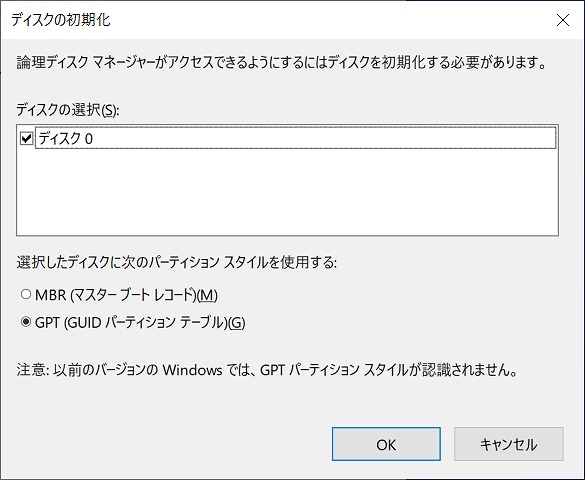Viewport: 585px width, 480px height.
Task: Click the MBR (マスター ブート レコード) label
Action: (126, 295)
